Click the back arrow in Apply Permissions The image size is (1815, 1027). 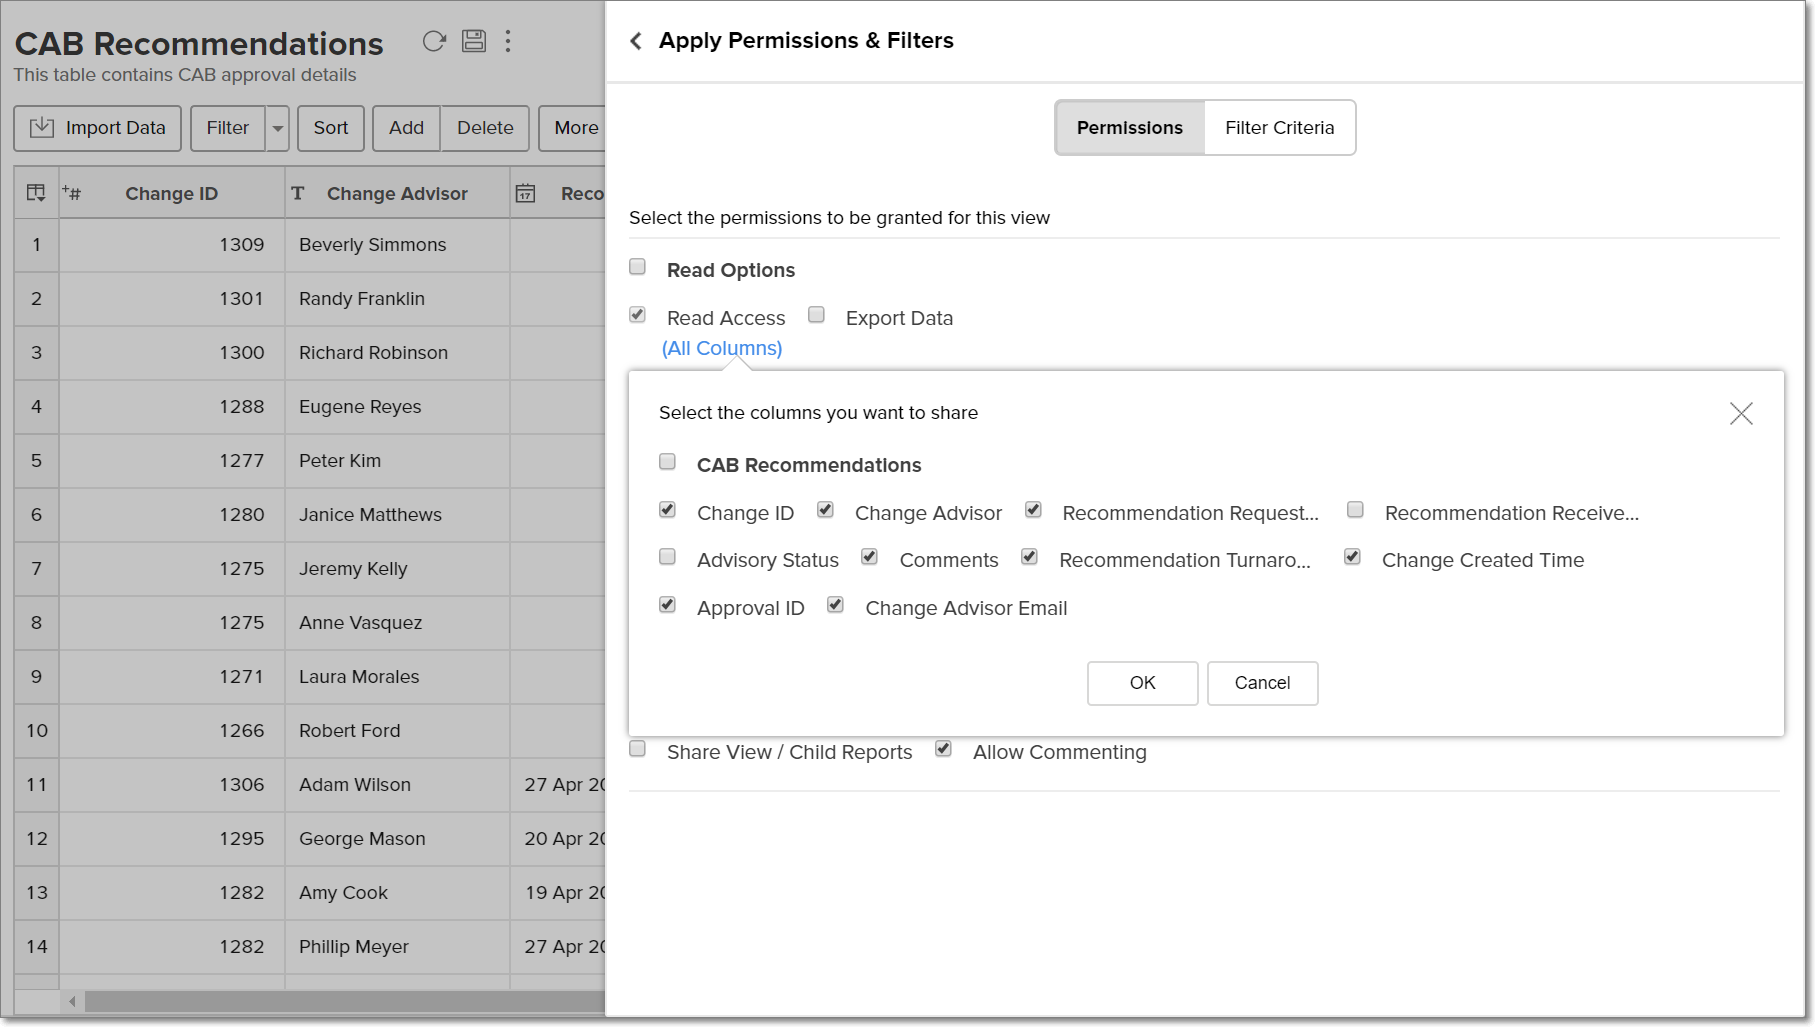coord(636,41)
